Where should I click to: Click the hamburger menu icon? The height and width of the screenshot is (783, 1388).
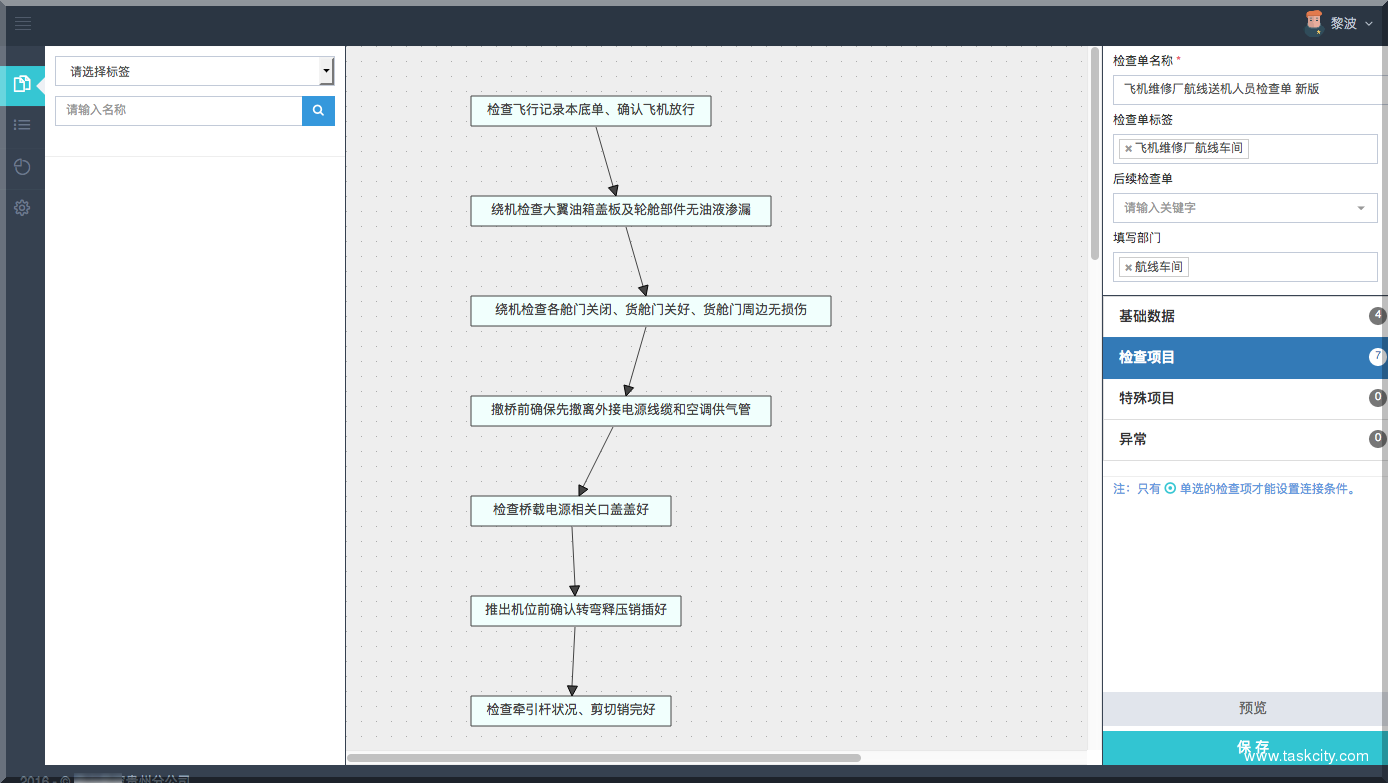22,23
